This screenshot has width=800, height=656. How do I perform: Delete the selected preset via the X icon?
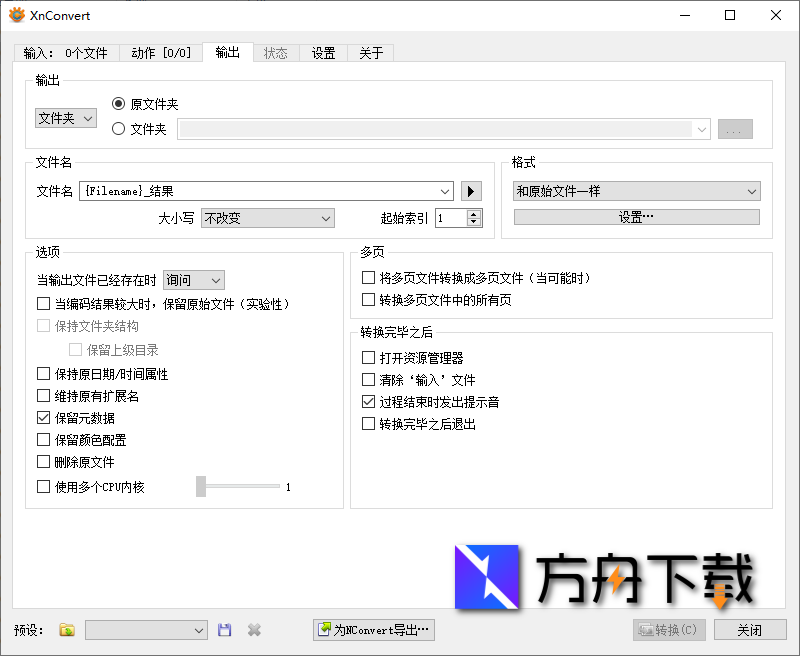253,630
